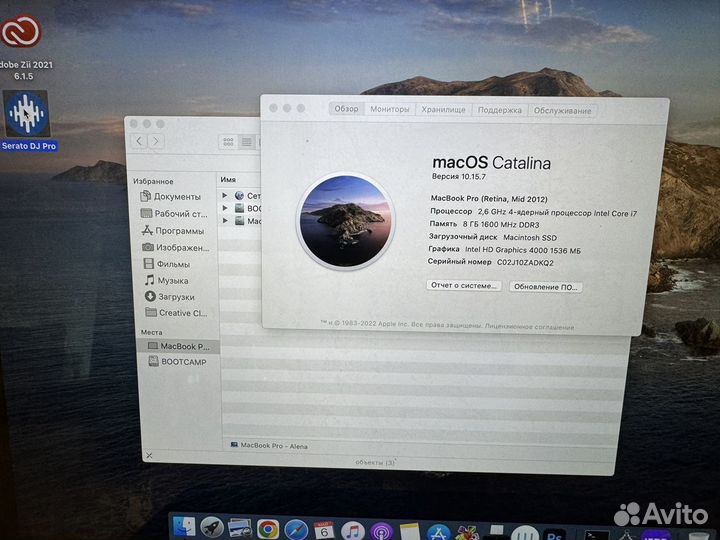Switch Finder to list view
The height and width of the screenshot is (540, 720).
[x=247, y=142]
